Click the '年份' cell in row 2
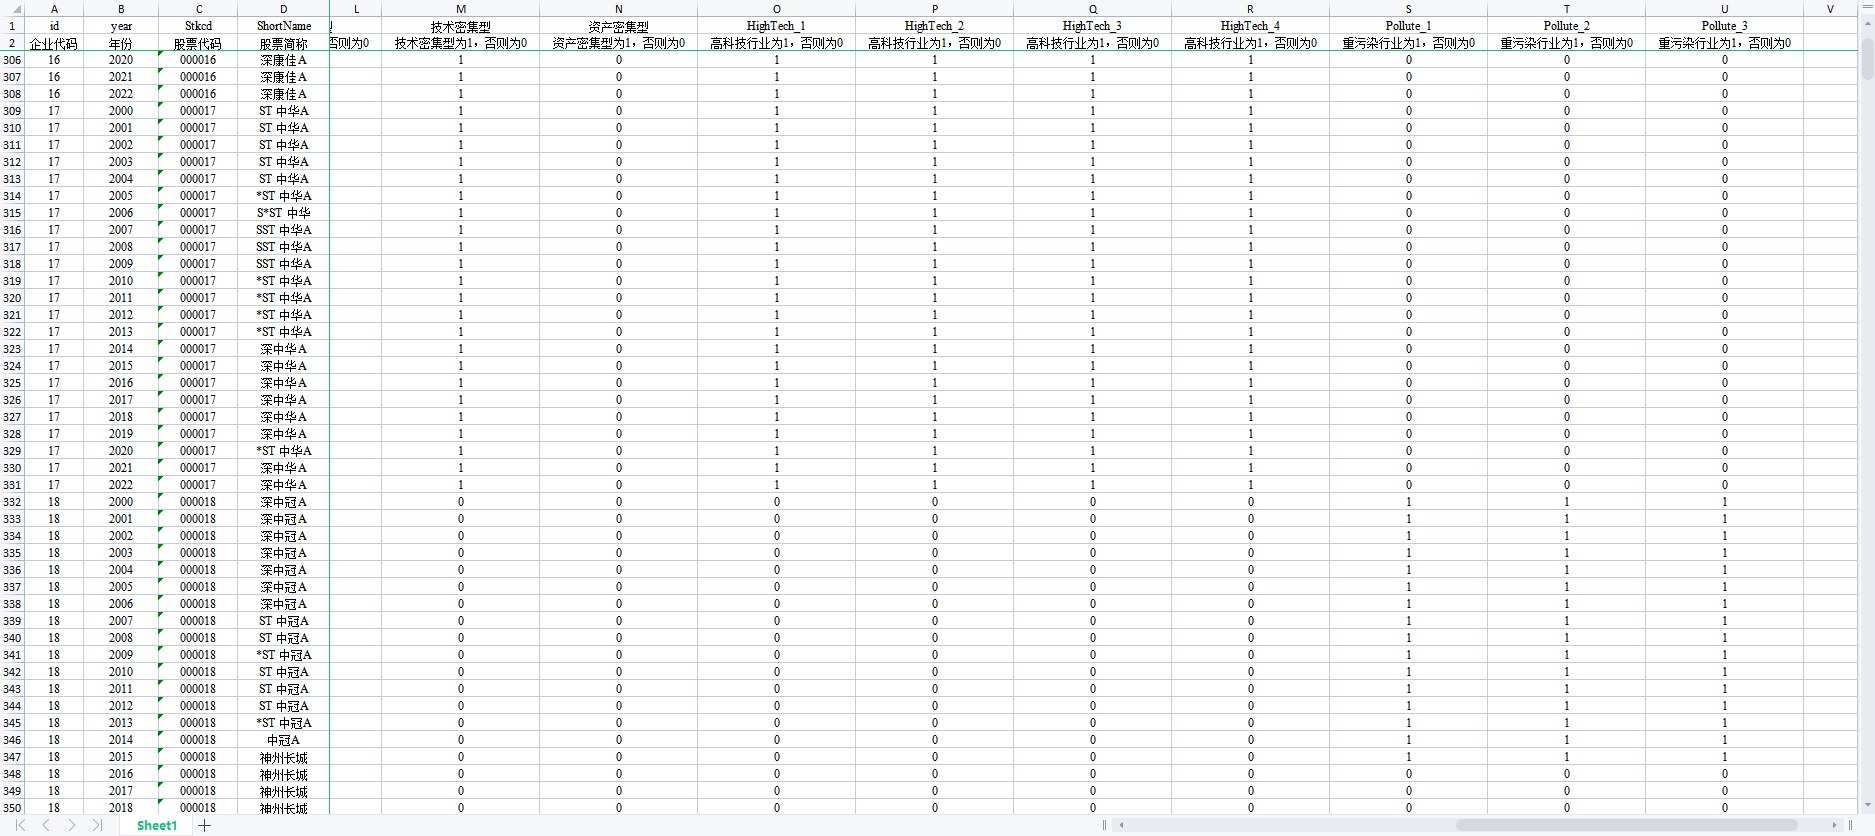The height and width of the screenshot is (836, 1875). [121, 43]
